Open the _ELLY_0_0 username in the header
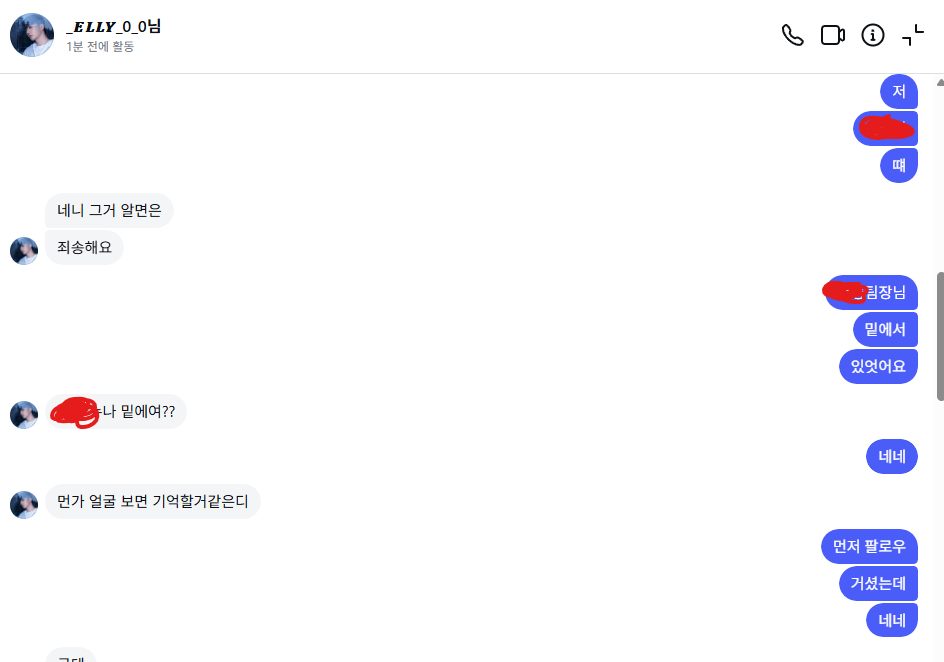Viewport: 944px width, 662px height. (x=113, y=26)
